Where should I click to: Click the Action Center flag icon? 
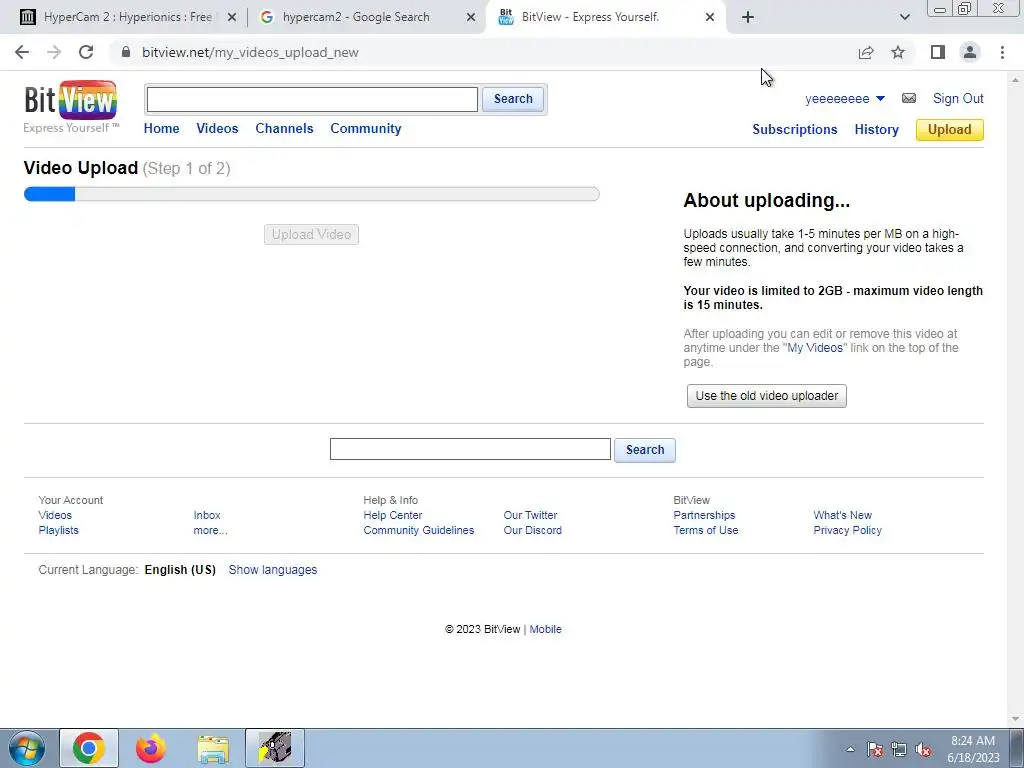[875, 749]
